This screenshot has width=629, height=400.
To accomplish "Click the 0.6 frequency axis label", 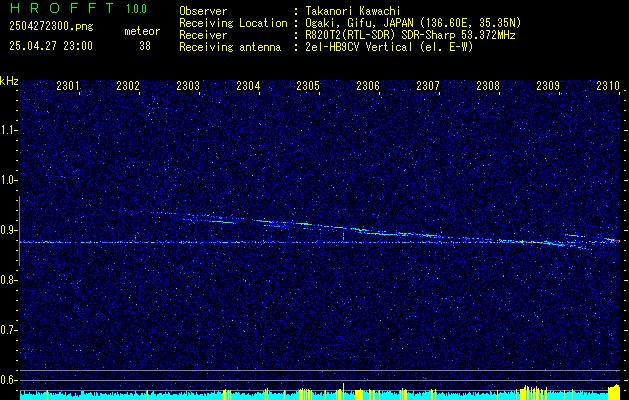I will click(8, 380).
